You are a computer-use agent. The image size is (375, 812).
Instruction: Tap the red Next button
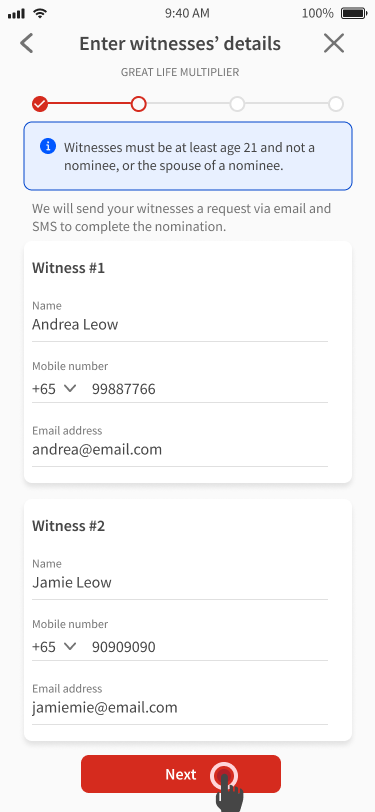pyautogui.click(x=181, y=774)
